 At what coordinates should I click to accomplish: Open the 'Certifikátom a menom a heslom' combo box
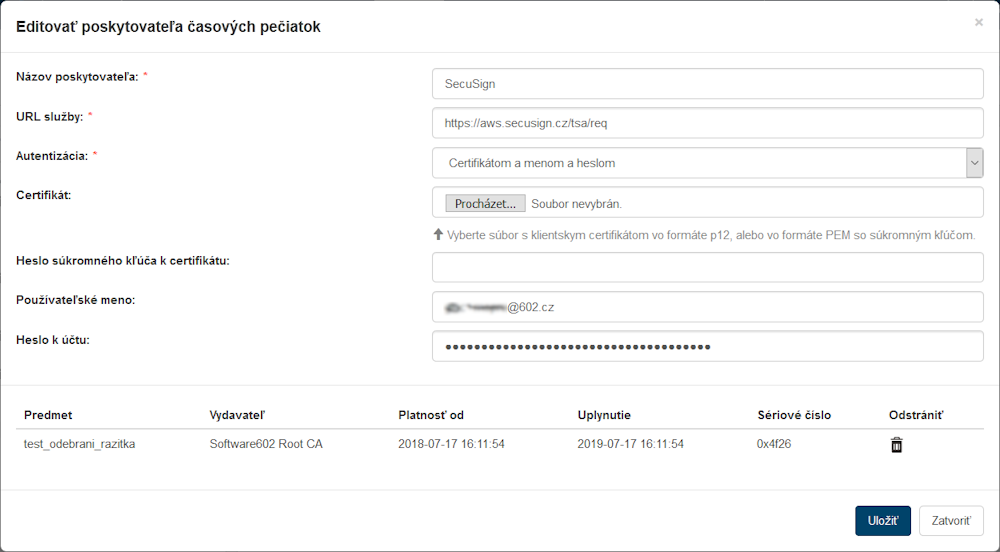coord(698,163)
